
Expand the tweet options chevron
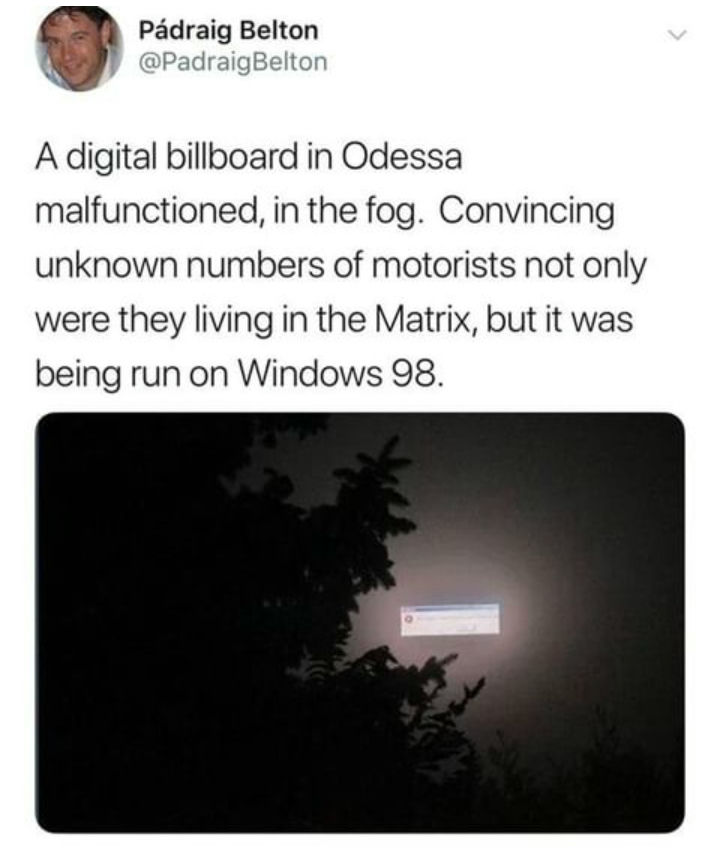[x=676, y=36]
